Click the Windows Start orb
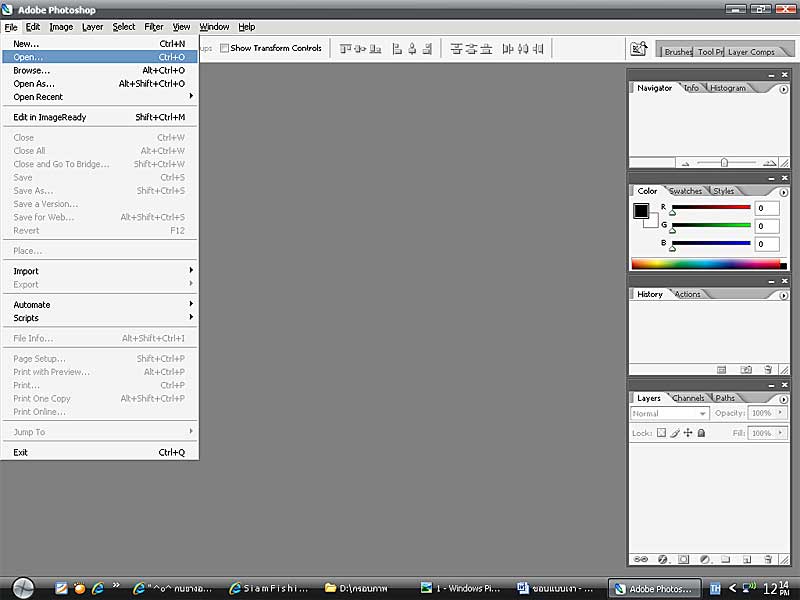Image resolution: width=800 pixels, height=600 pixels. [23, 588]
